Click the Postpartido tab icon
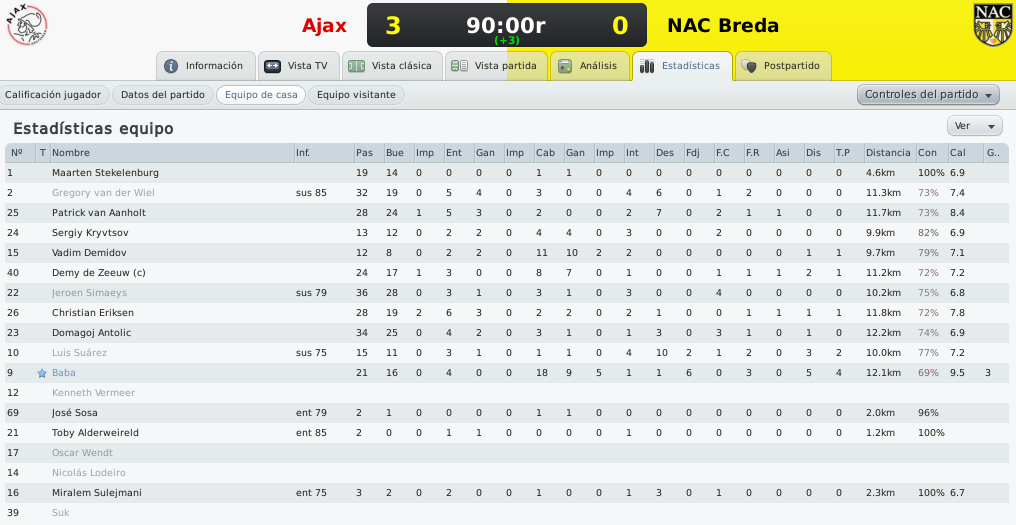 748,66
